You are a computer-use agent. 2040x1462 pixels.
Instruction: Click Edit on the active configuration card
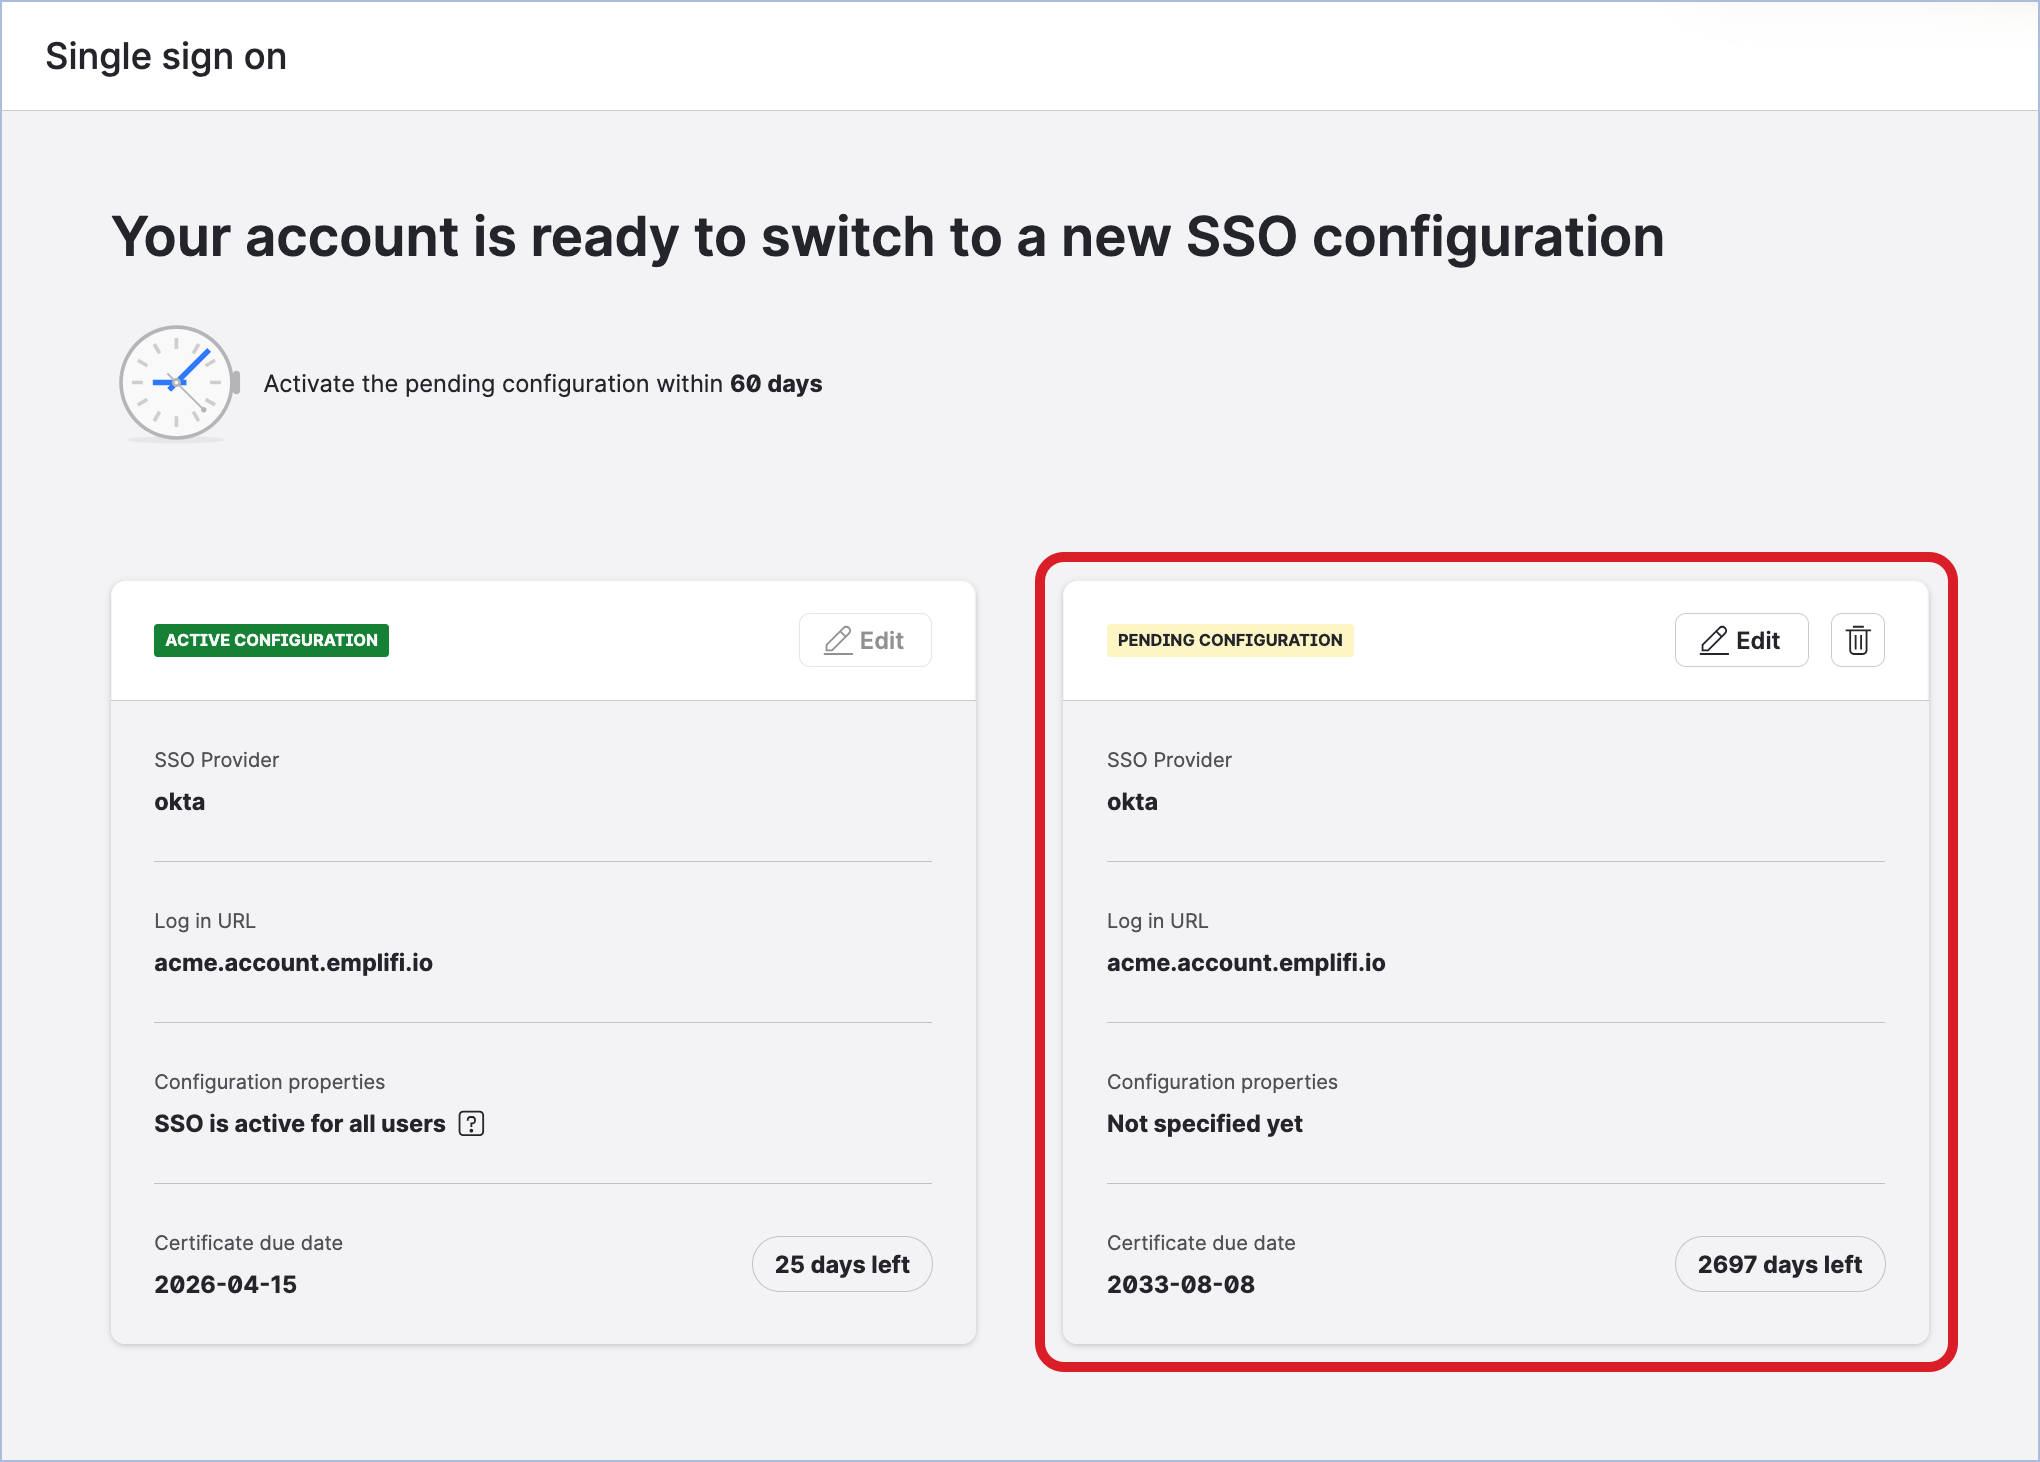pyautogui.click(x=865, y=640)
